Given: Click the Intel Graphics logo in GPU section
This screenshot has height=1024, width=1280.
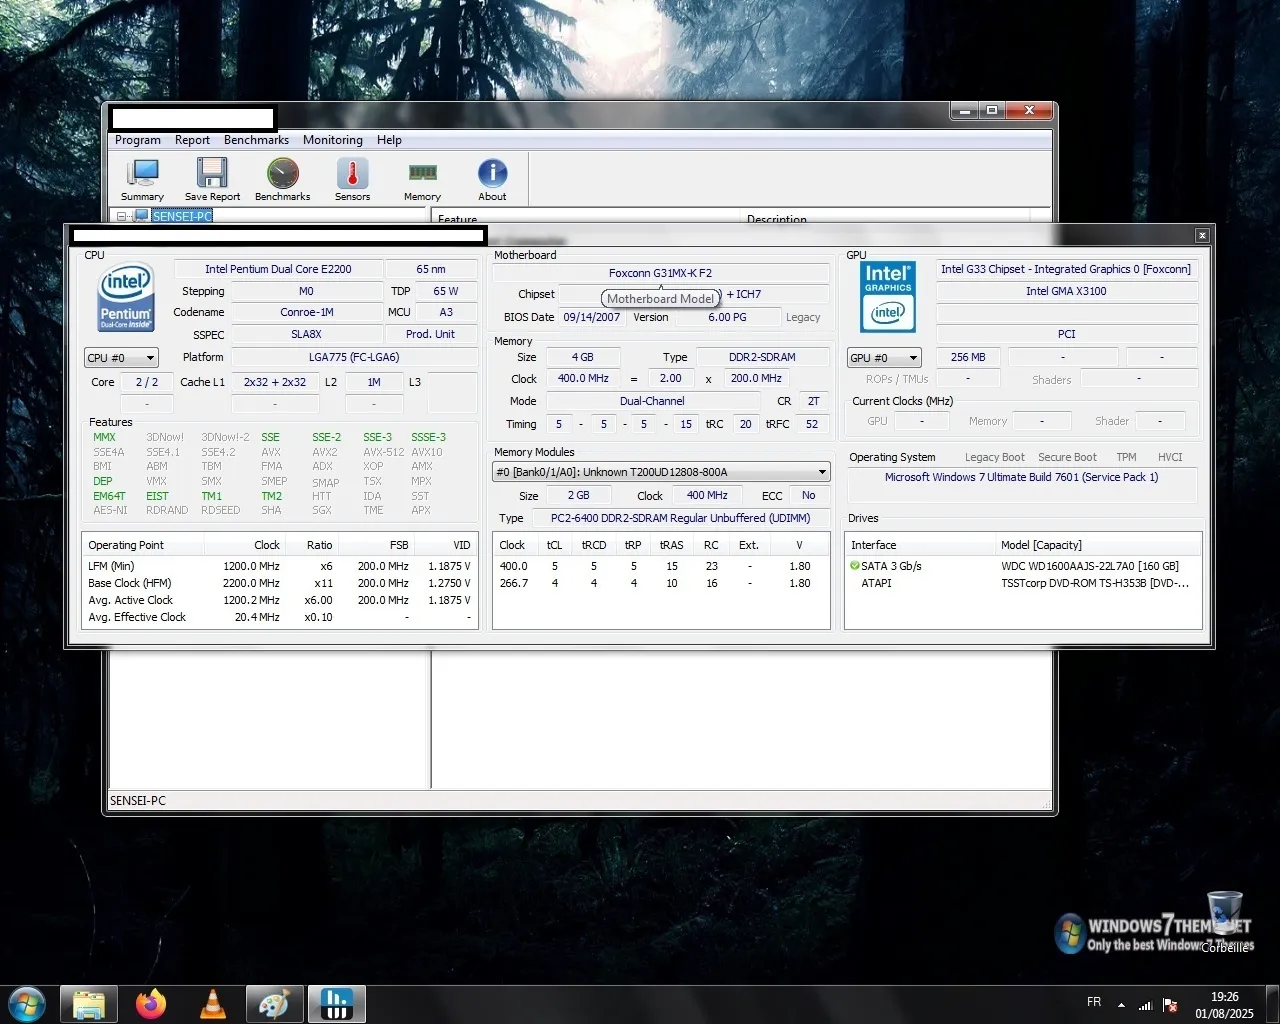Looking at the screenshot, I should (x=887, y=296).
